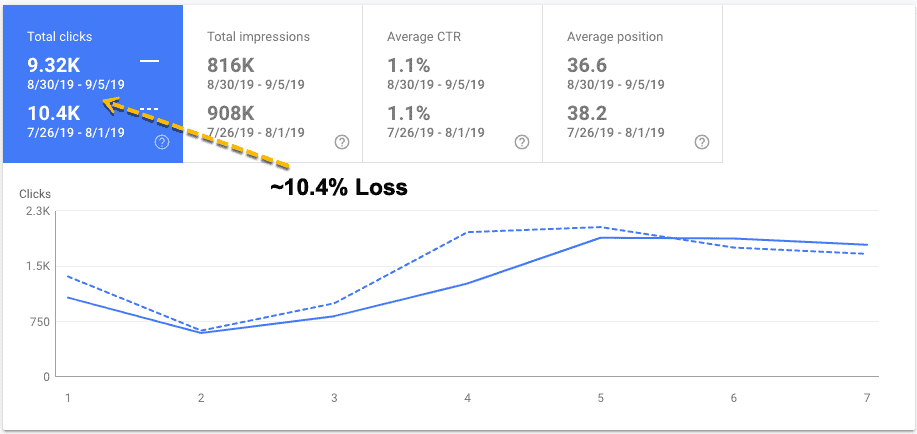Toggle the Total impressions metric card
917x434 pixels.
point(273,84)
